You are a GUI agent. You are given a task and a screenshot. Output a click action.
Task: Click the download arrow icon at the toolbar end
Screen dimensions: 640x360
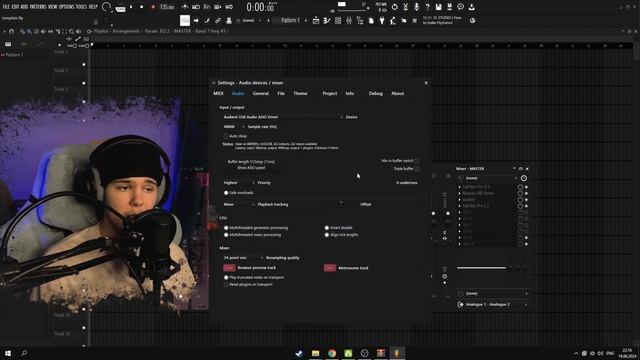pos(471,7)
